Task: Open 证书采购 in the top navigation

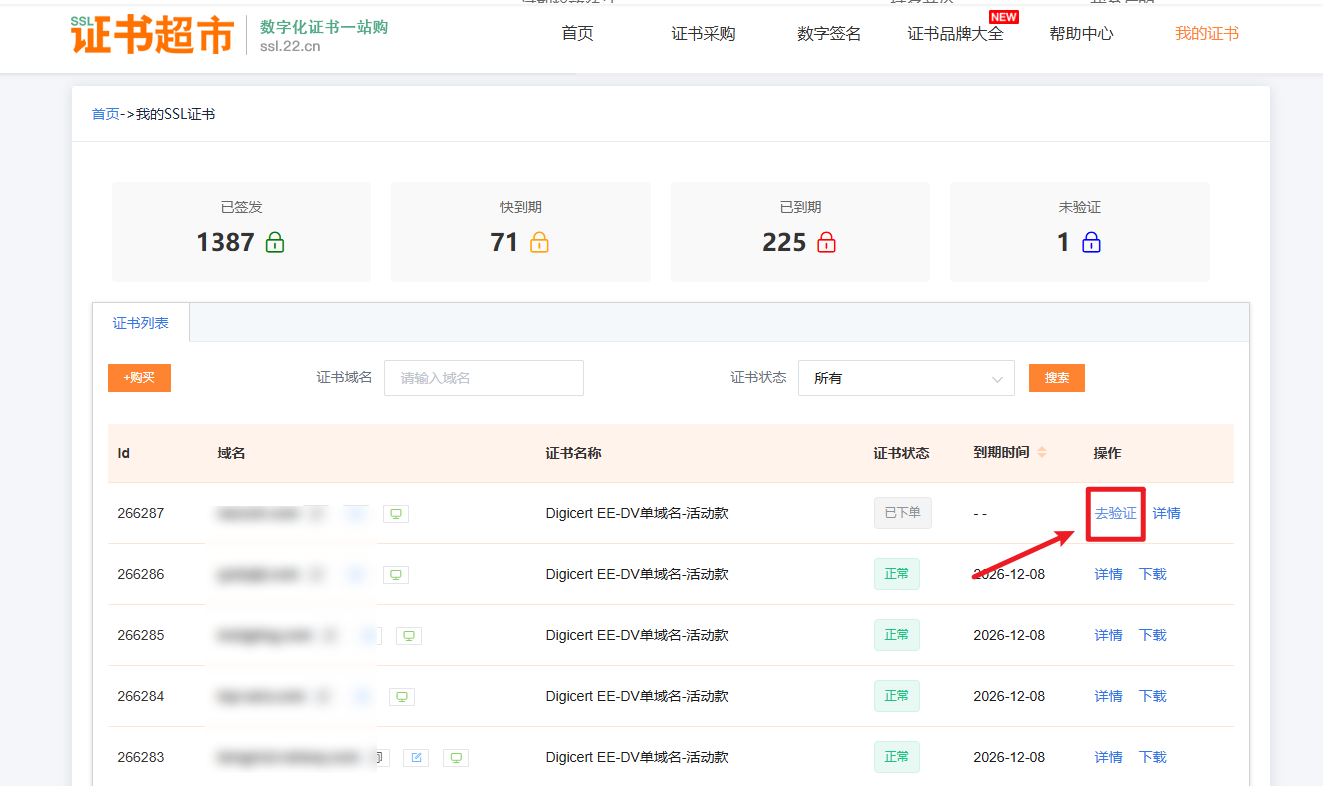Action: tap(703, 34)
